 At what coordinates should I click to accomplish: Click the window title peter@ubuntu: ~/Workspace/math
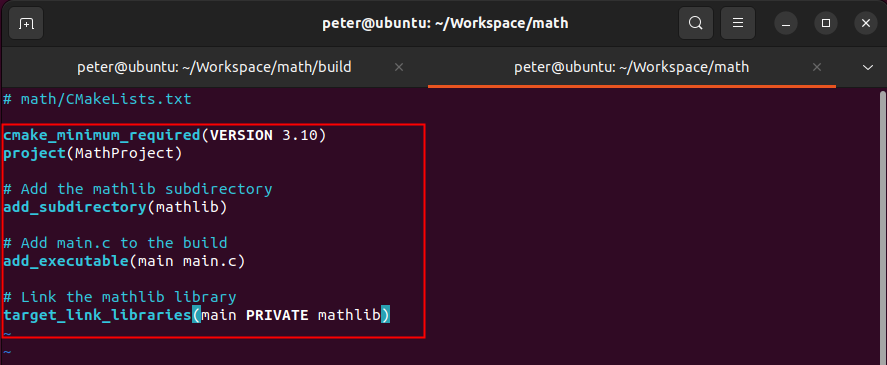tap(445, 23)
